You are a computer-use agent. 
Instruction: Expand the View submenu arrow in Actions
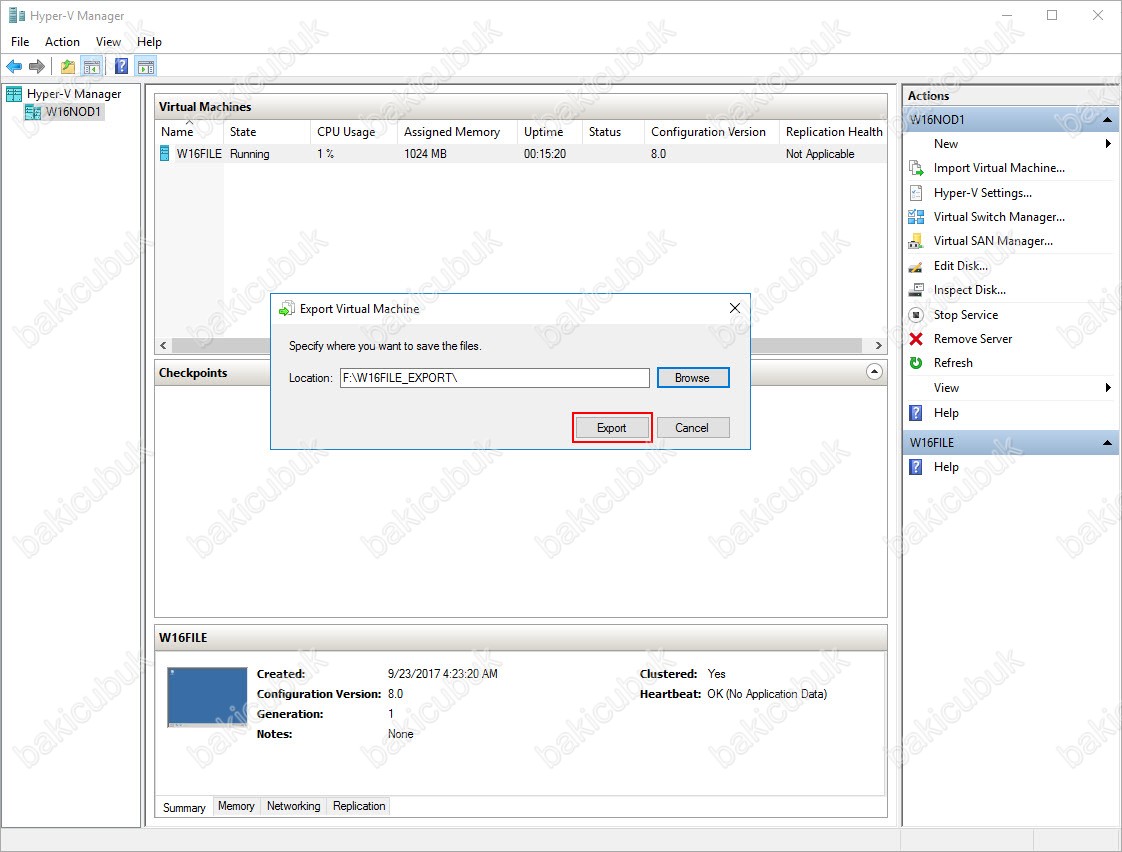1108,388
